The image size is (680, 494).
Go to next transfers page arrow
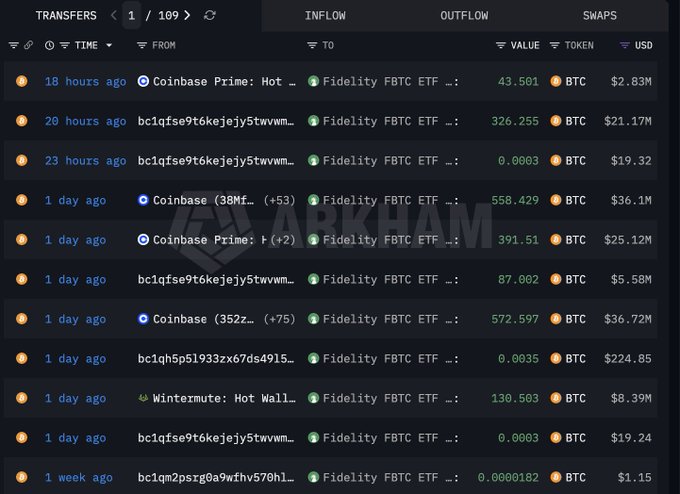point(187,16)
